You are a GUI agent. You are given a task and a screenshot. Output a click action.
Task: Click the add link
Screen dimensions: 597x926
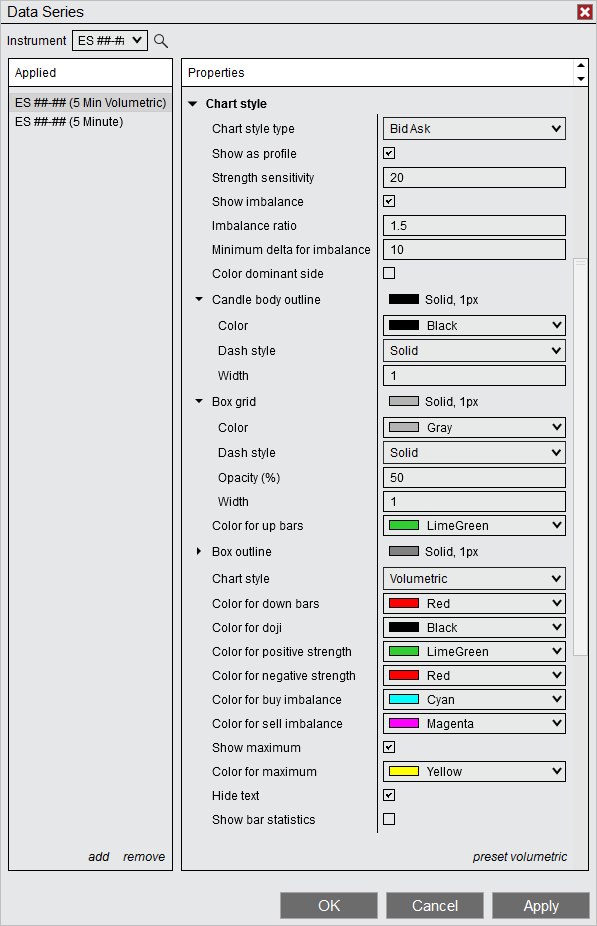click(98, 856)
